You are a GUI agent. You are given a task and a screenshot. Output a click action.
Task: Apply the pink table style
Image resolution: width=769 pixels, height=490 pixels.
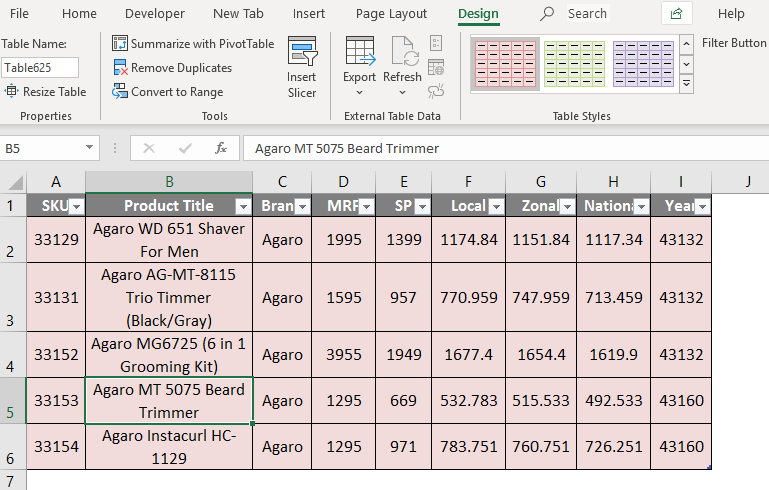pos(504,66)
